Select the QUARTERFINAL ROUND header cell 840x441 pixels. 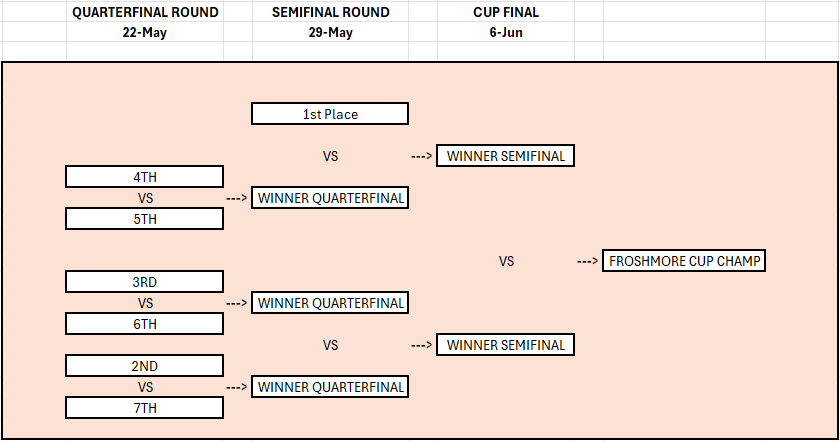tap(144, 12)
